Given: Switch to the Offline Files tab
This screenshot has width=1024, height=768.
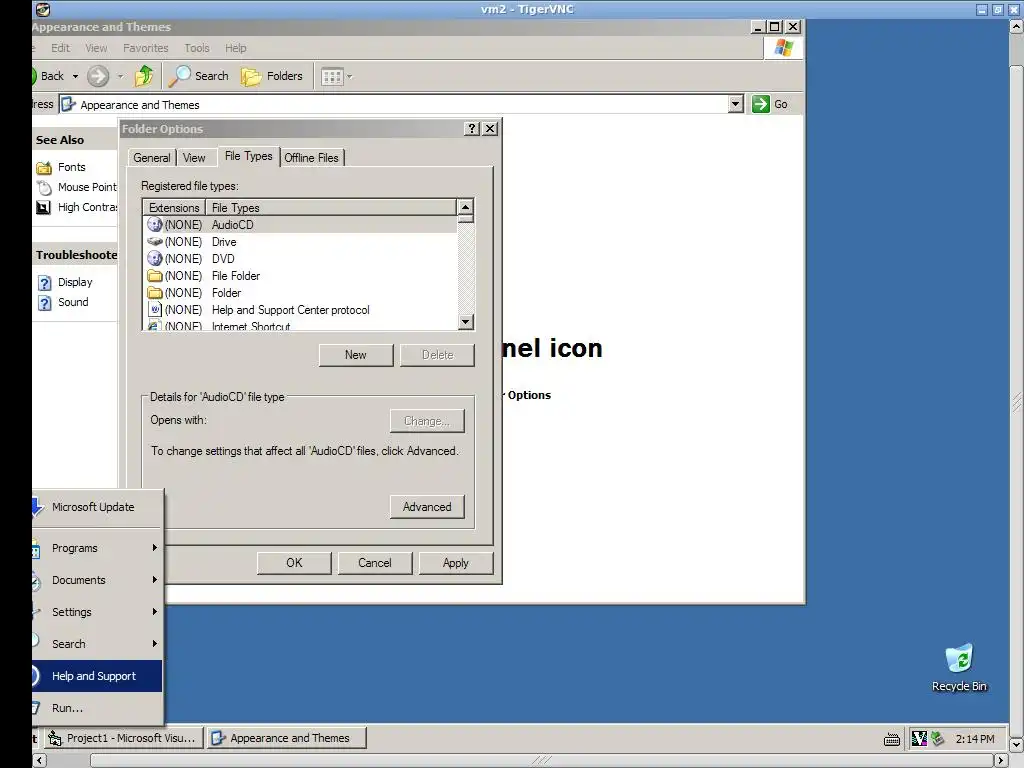Looking at the screenshot, I should coord(312,158).
